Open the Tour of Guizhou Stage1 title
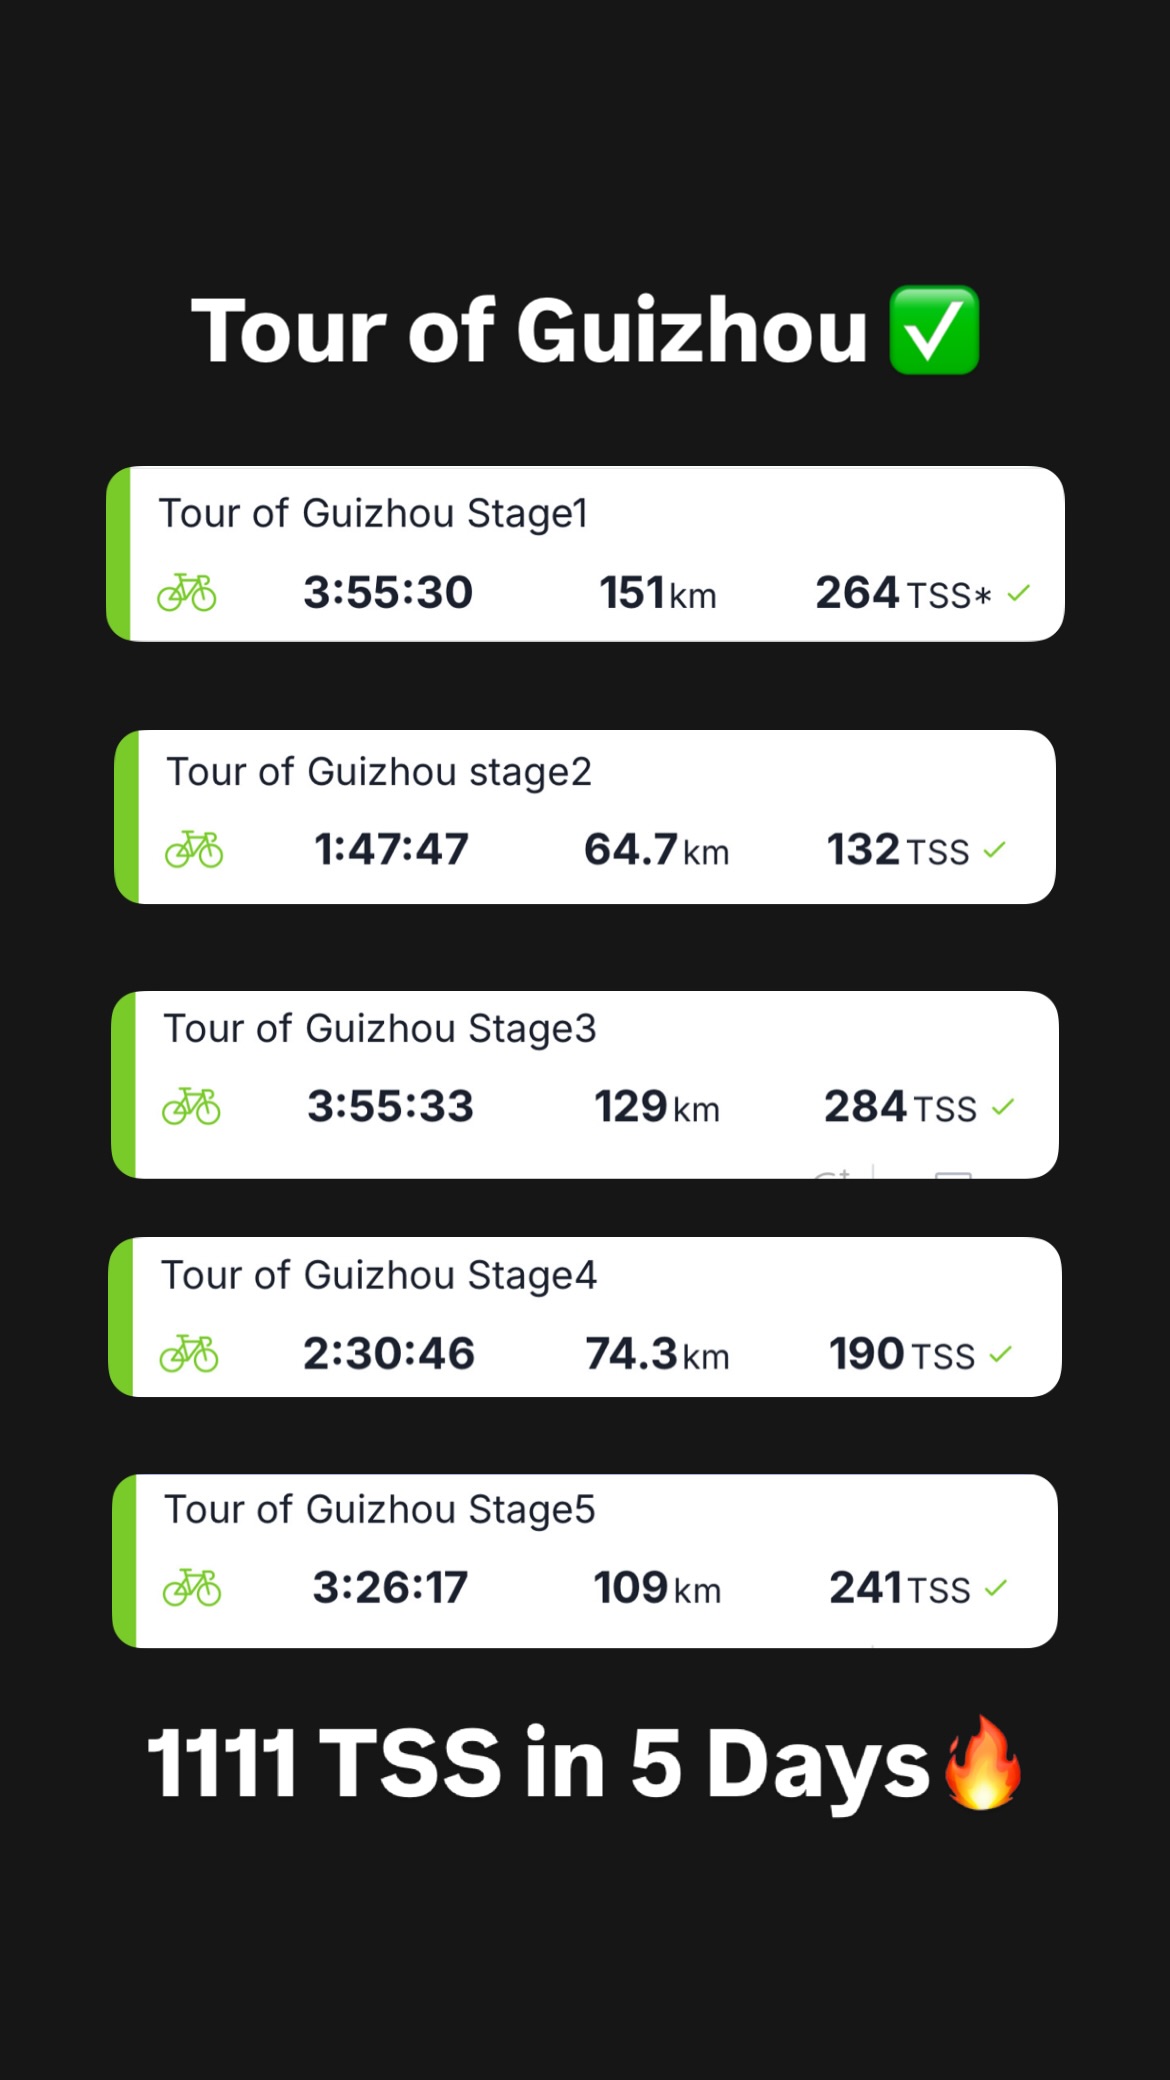Image resolution: width=1170 pixels, height=2080 pixels. pos(373,514)
